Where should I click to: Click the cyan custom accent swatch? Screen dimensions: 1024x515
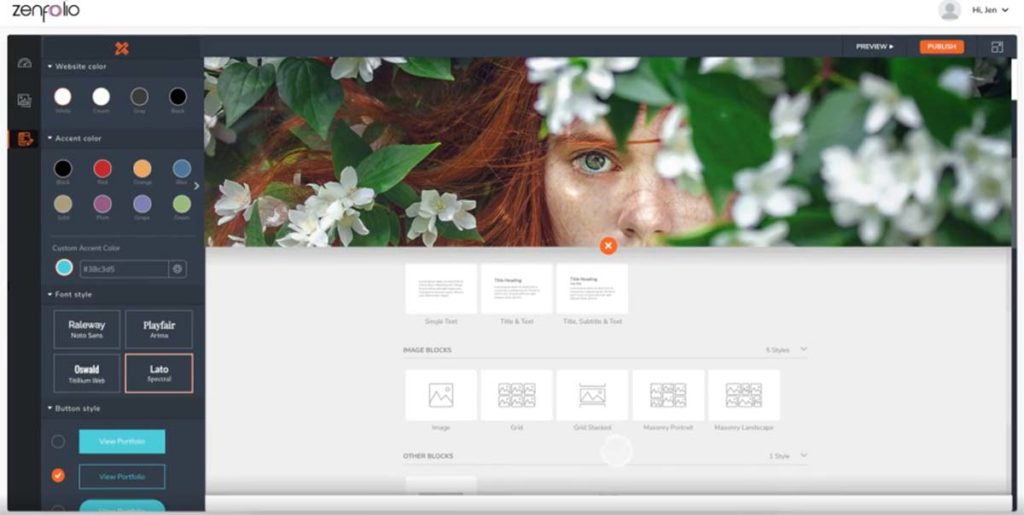pos(64,268)
